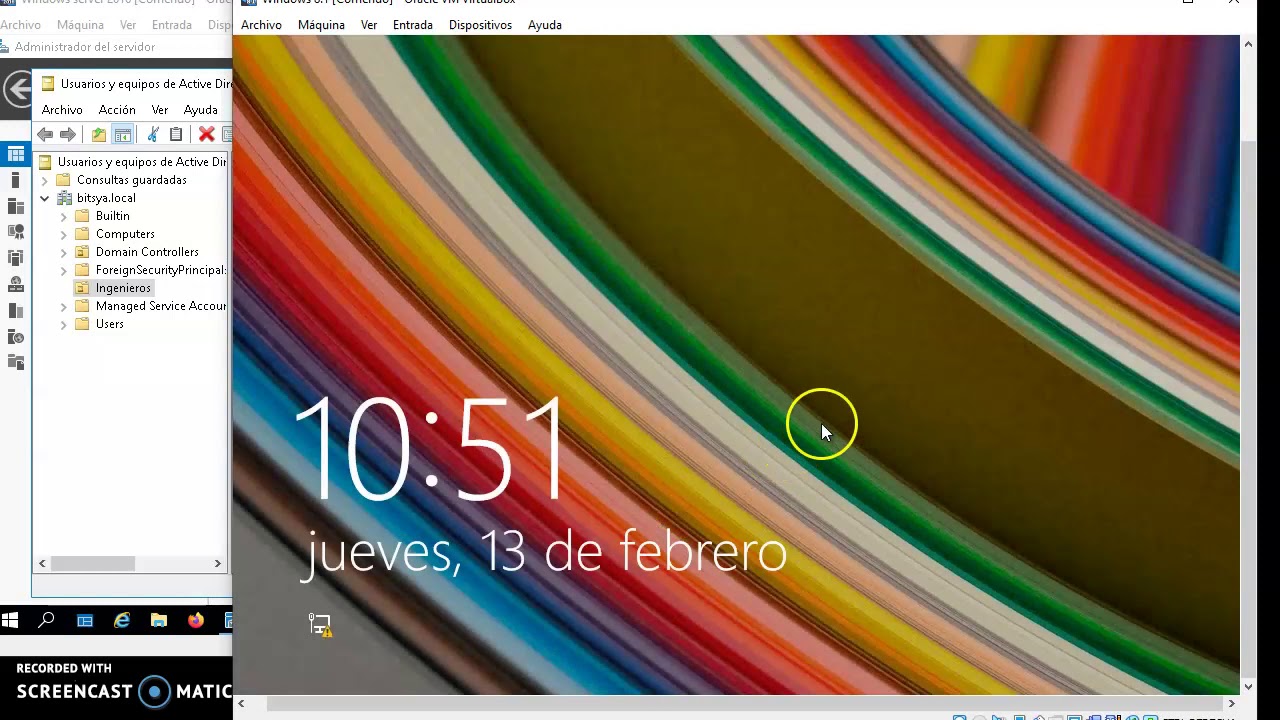
Task: Select Managed Service Accounts folder
Action: (161, 306)
